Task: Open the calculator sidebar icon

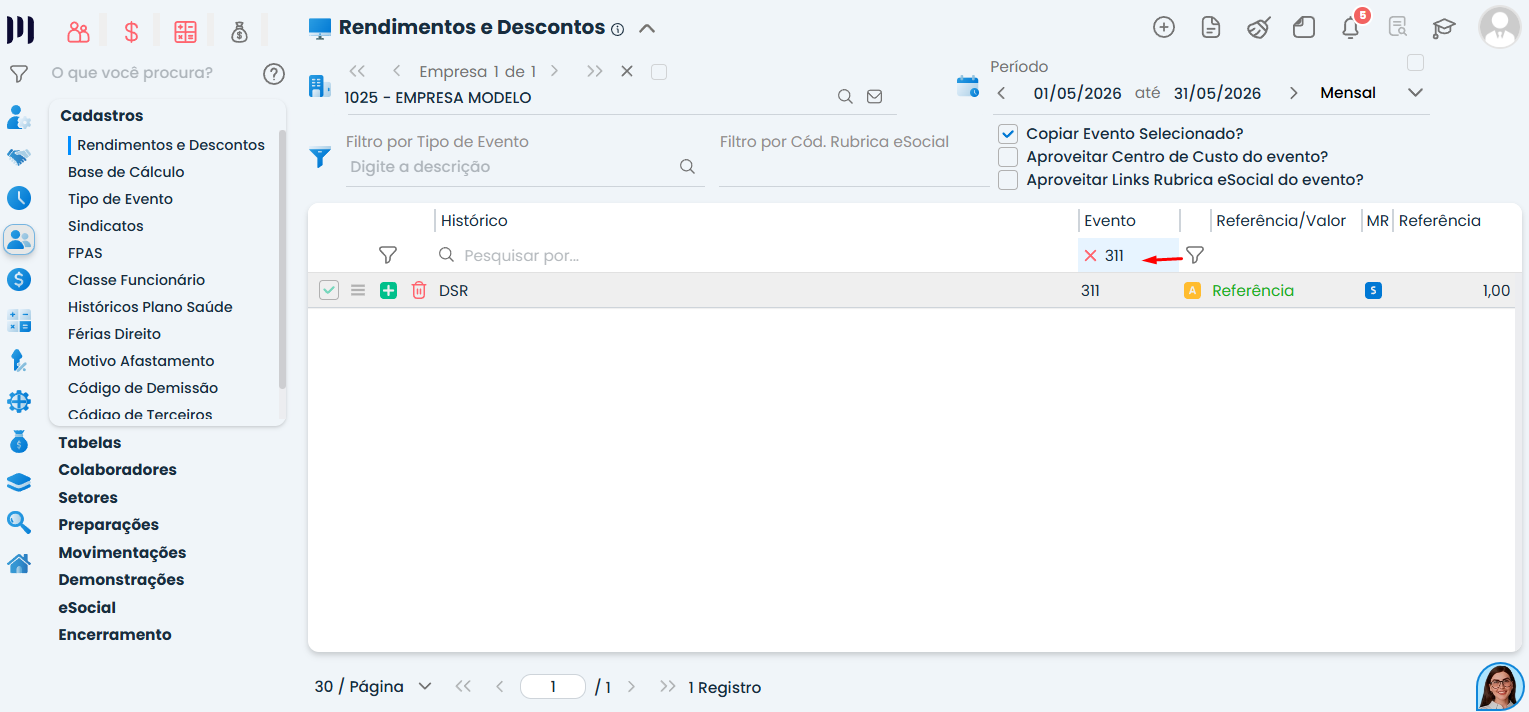Action: tap(19, 320)
